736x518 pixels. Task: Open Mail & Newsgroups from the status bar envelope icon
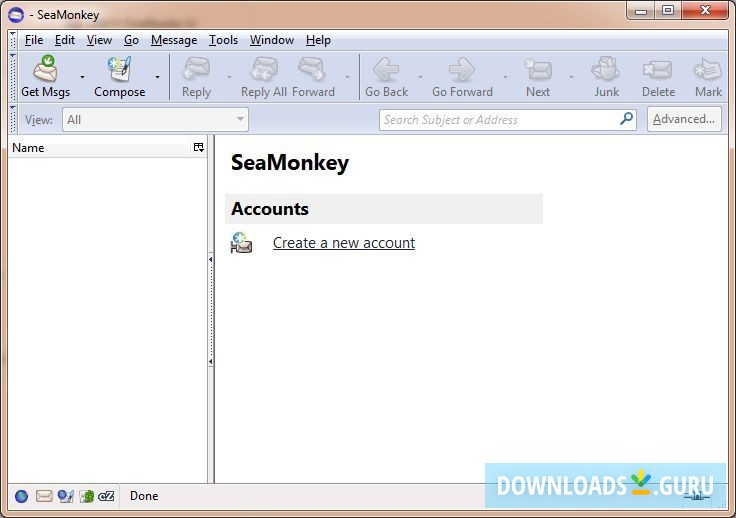point(44,496)
